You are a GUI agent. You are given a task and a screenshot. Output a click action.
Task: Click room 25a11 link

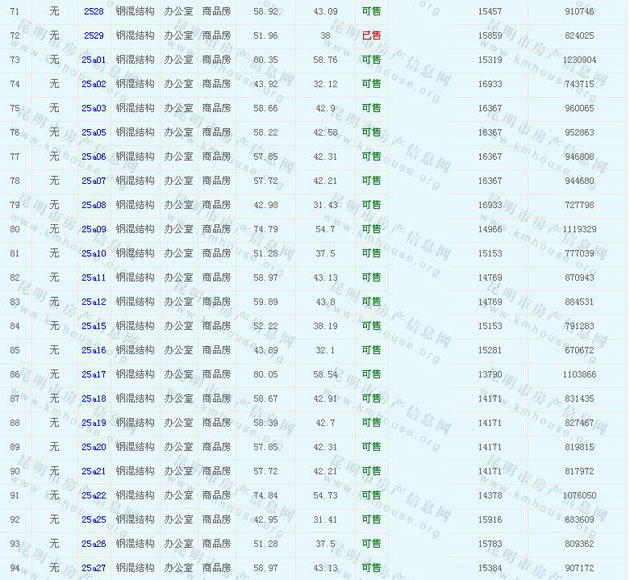click(94, 277)
